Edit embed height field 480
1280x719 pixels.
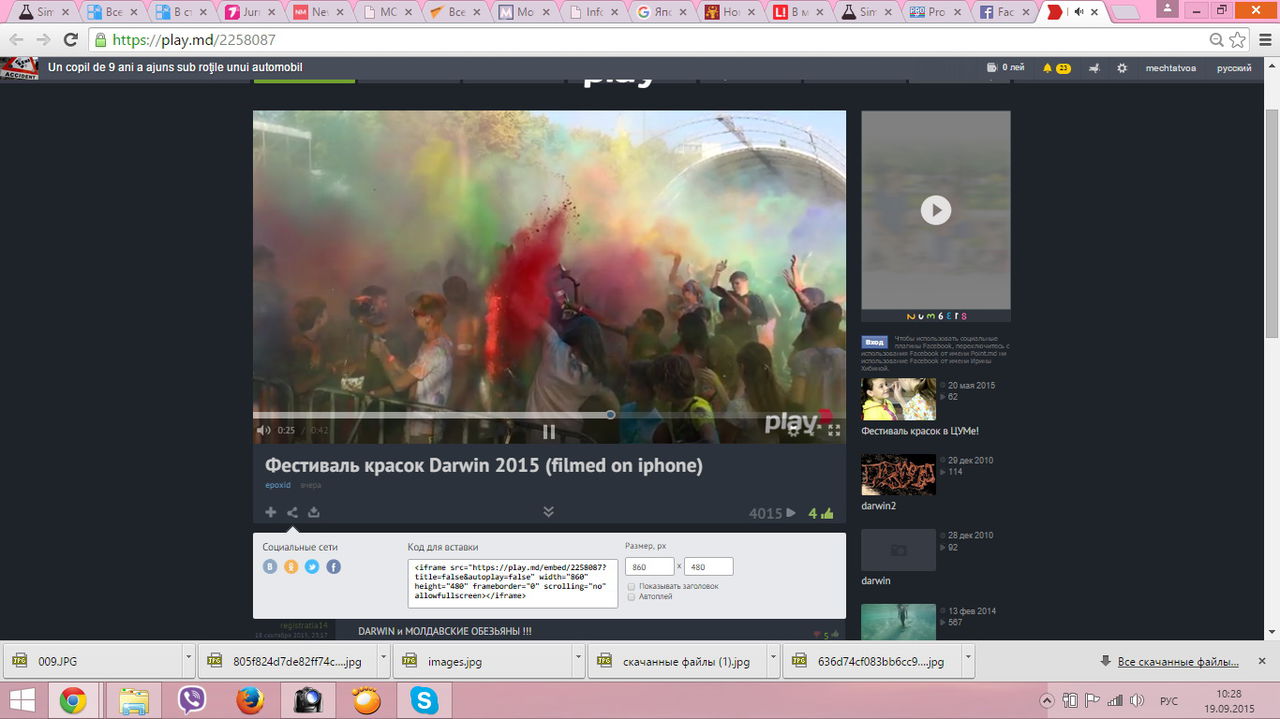click(709, 567)
